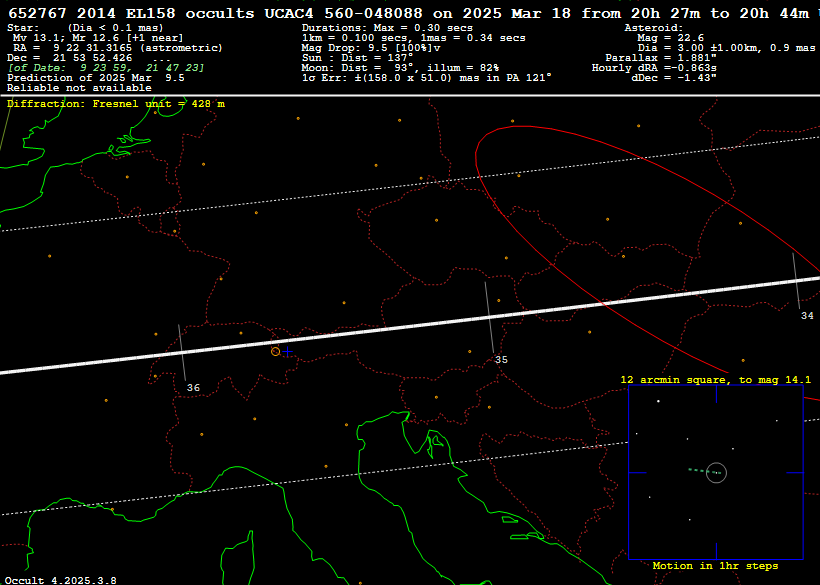The width and height of the screenshot is (820, 585).
Task: Click the 'Mv 13.1; Mr 12.6' star magnitude line
Action: [98, 38]
